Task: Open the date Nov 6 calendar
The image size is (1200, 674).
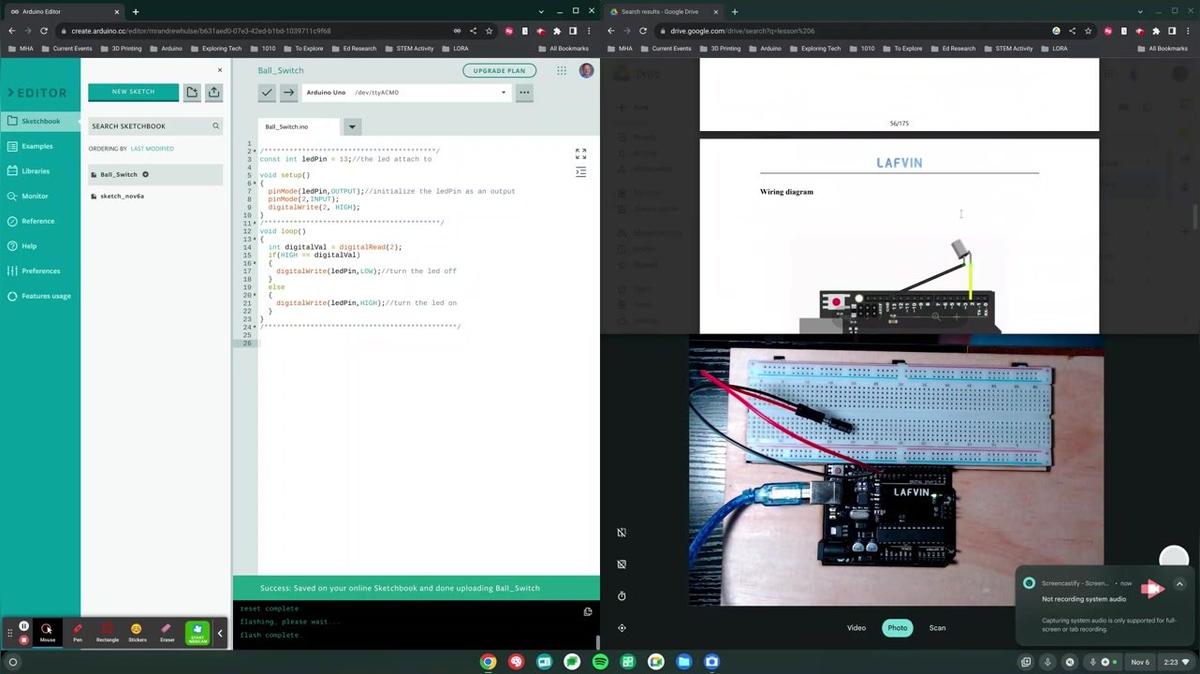Action: (1140, 662)
